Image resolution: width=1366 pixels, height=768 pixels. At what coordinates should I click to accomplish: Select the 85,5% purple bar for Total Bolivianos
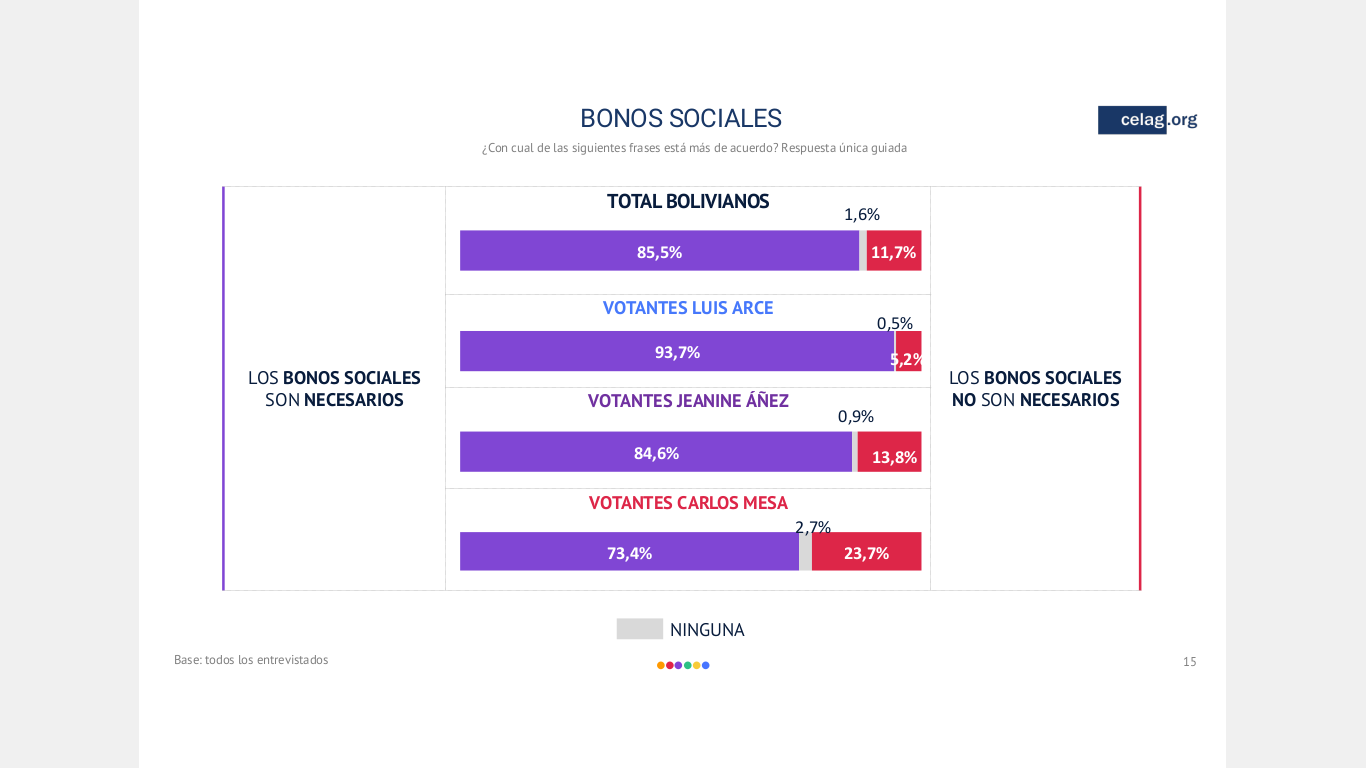(x=659, y=251)
